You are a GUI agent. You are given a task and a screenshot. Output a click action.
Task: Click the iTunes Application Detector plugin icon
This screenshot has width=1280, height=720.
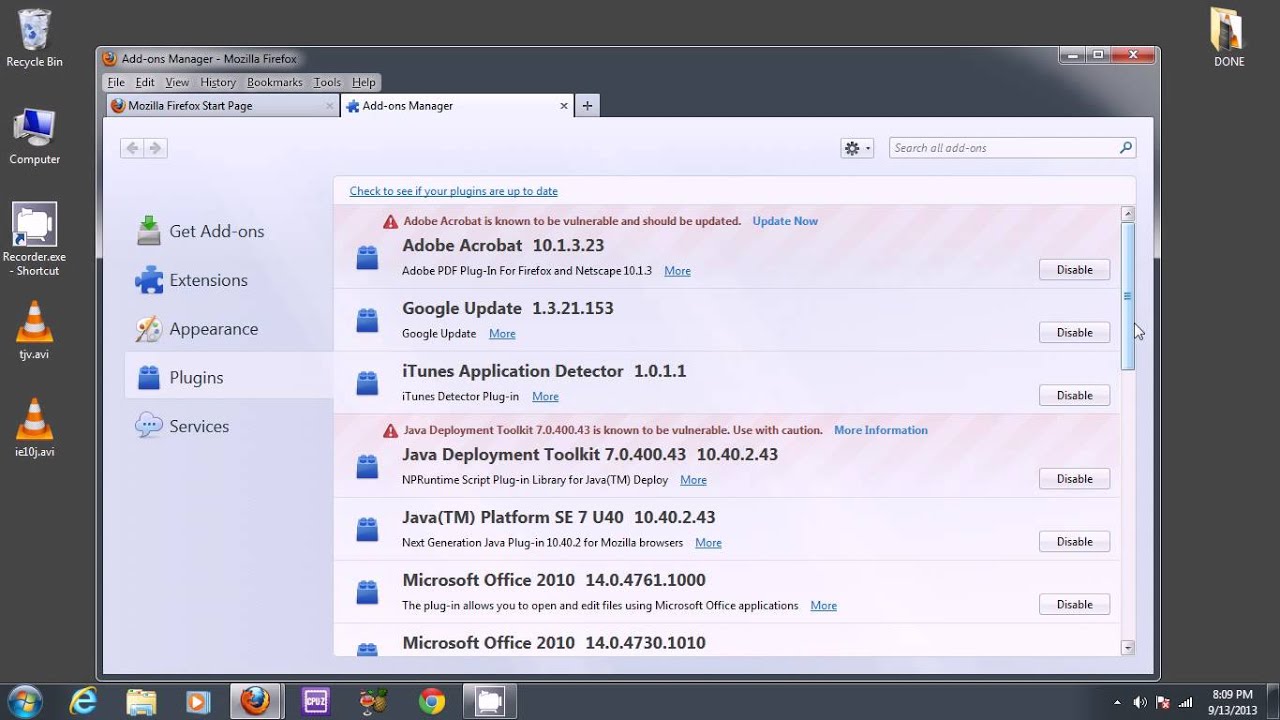point(367,383)
